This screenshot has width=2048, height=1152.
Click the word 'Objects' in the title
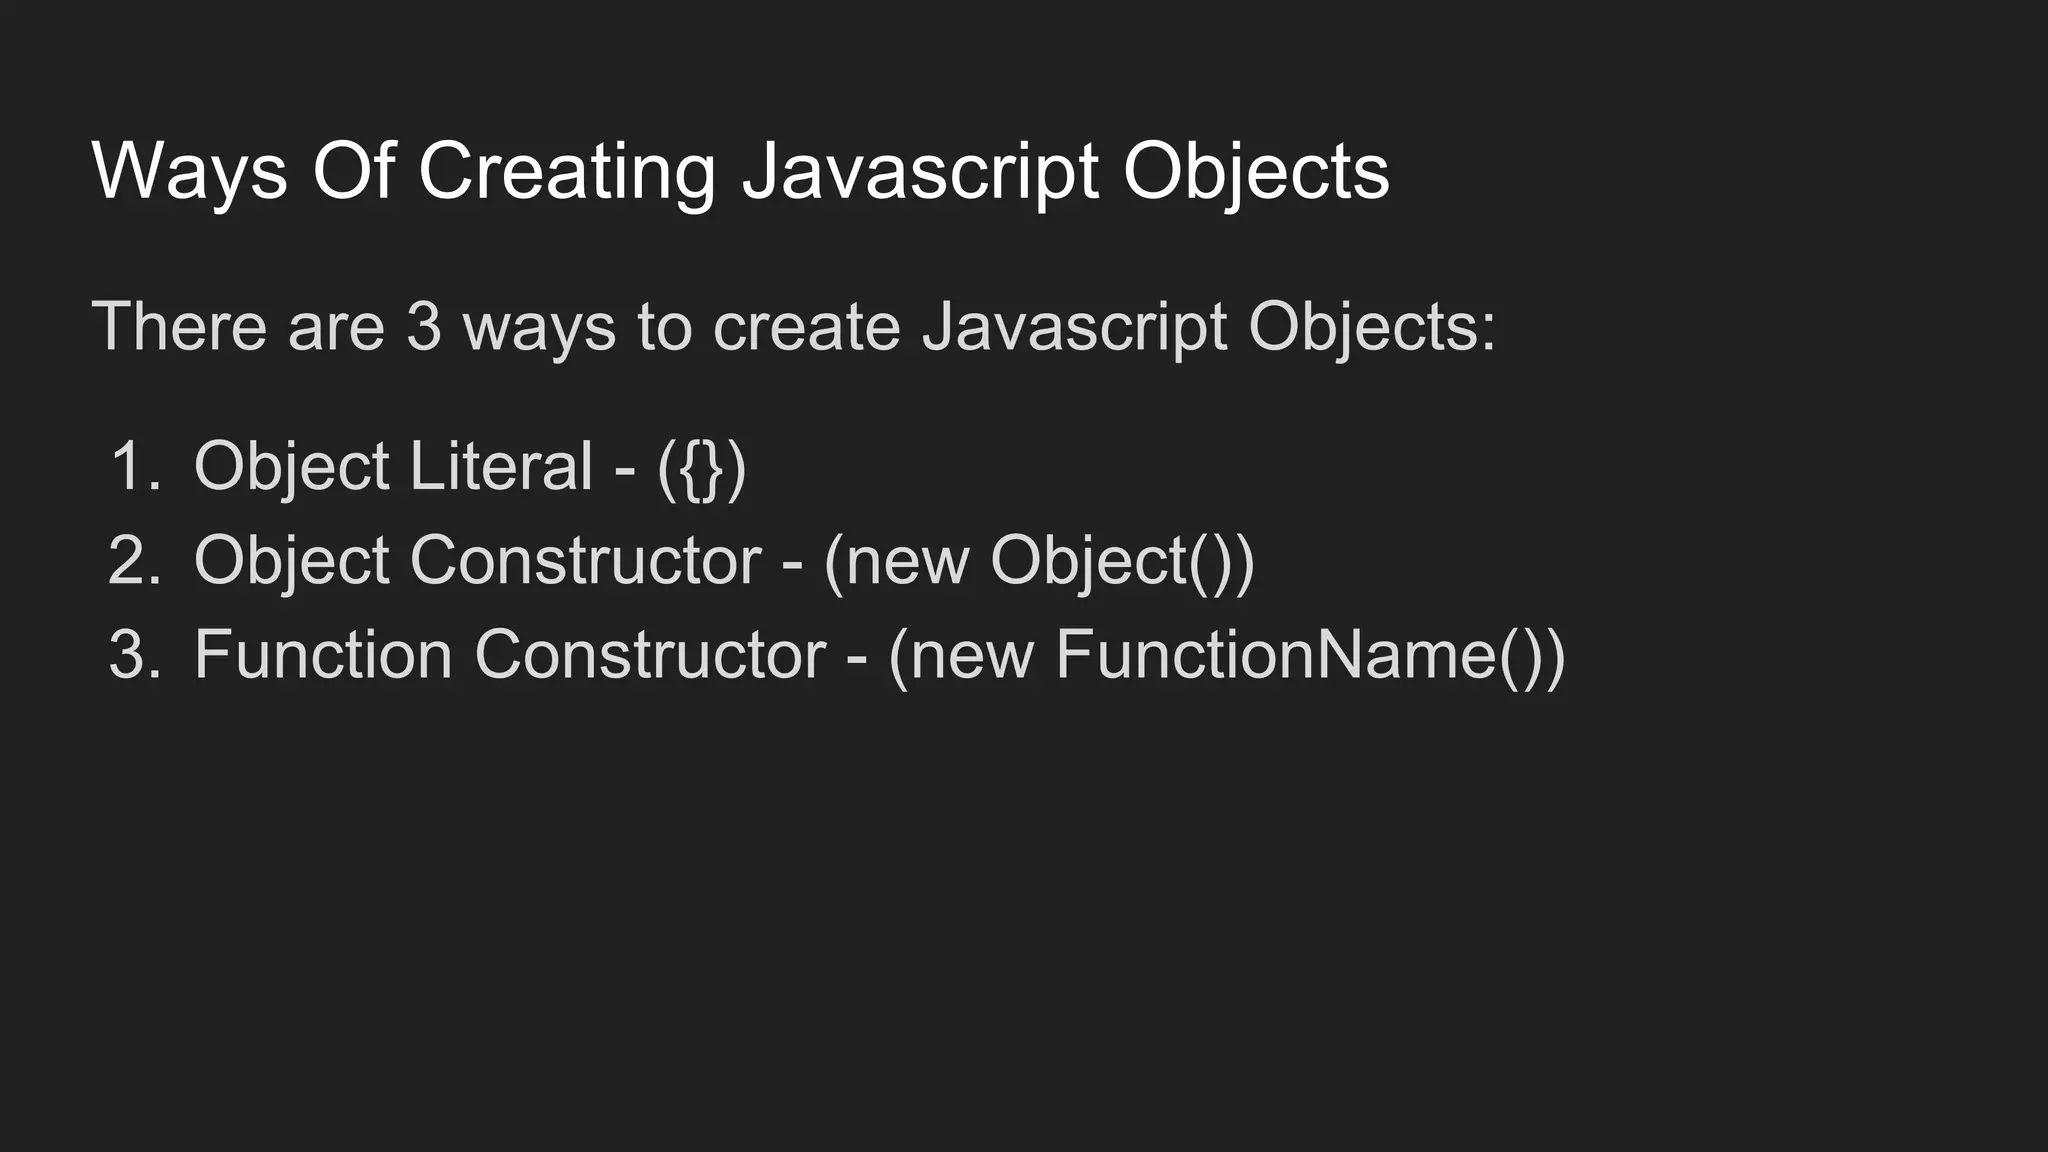(x=1256, y=174)
